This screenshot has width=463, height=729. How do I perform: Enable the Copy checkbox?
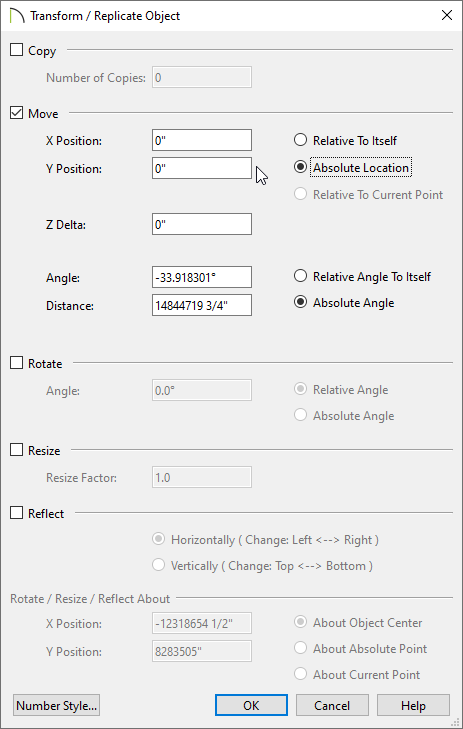click(16, 50)
